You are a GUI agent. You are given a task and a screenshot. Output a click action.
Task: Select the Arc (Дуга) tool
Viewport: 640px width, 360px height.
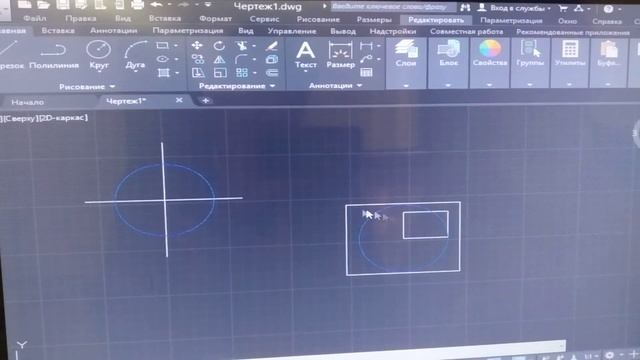pos(135,56)
